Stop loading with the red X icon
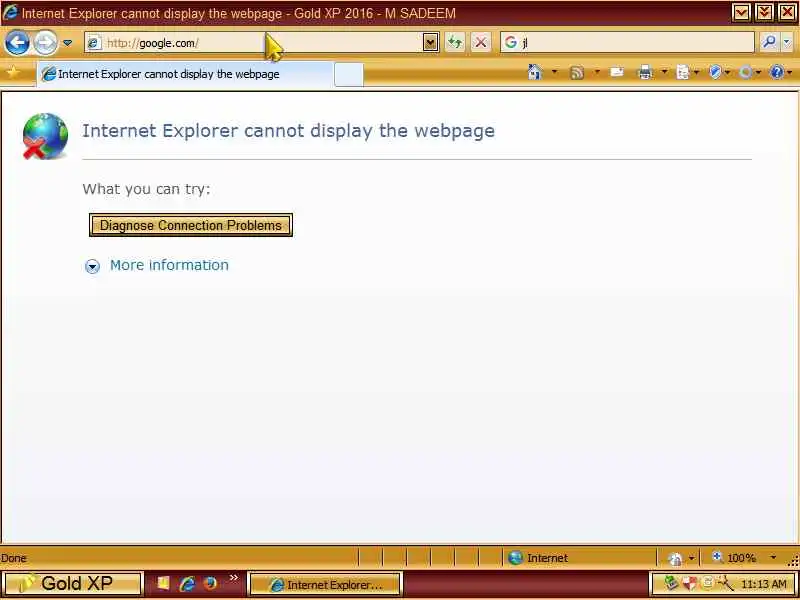This screenshot has height=600, width=800. [480, 43]
